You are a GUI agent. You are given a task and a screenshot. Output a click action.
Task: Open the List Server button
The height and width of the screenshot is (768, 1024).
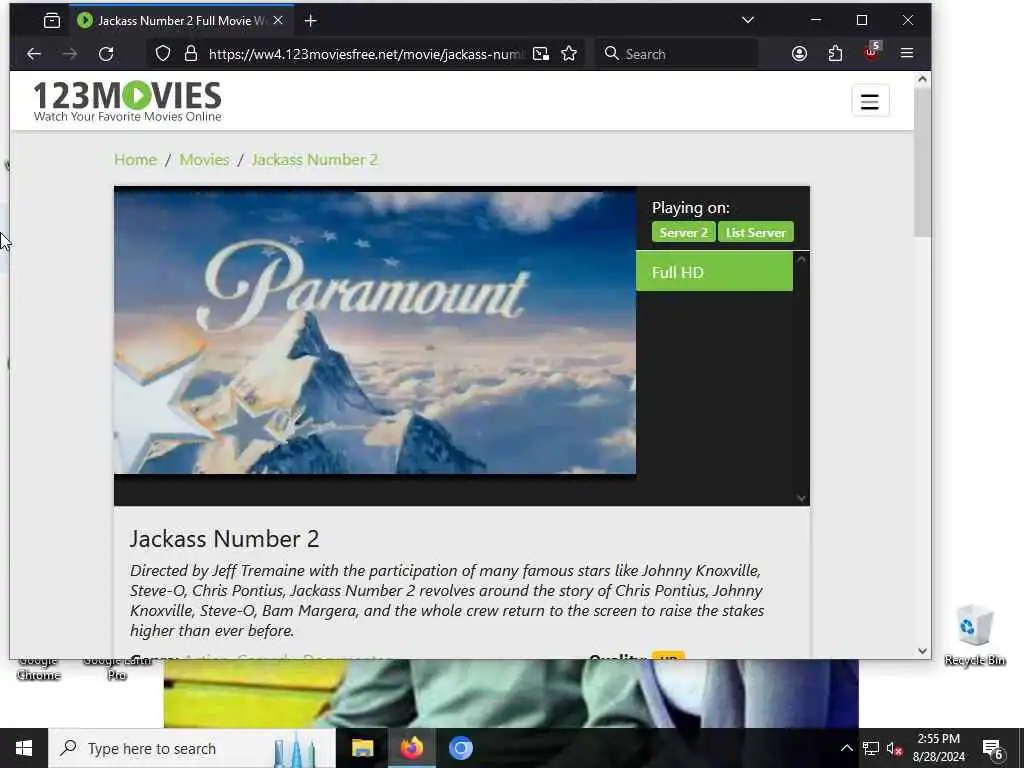(756, 232)
